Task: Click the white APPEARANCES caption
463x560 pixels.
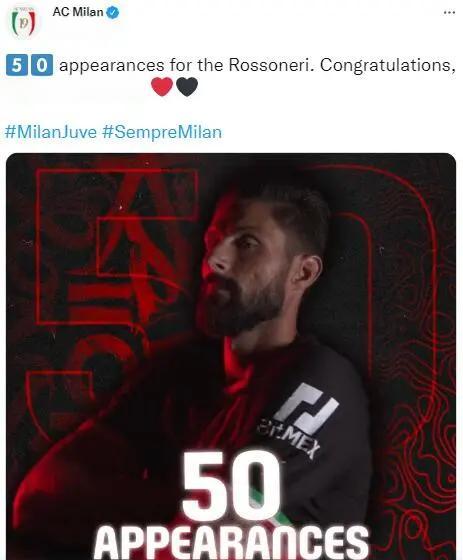Action: click(231, 542)
